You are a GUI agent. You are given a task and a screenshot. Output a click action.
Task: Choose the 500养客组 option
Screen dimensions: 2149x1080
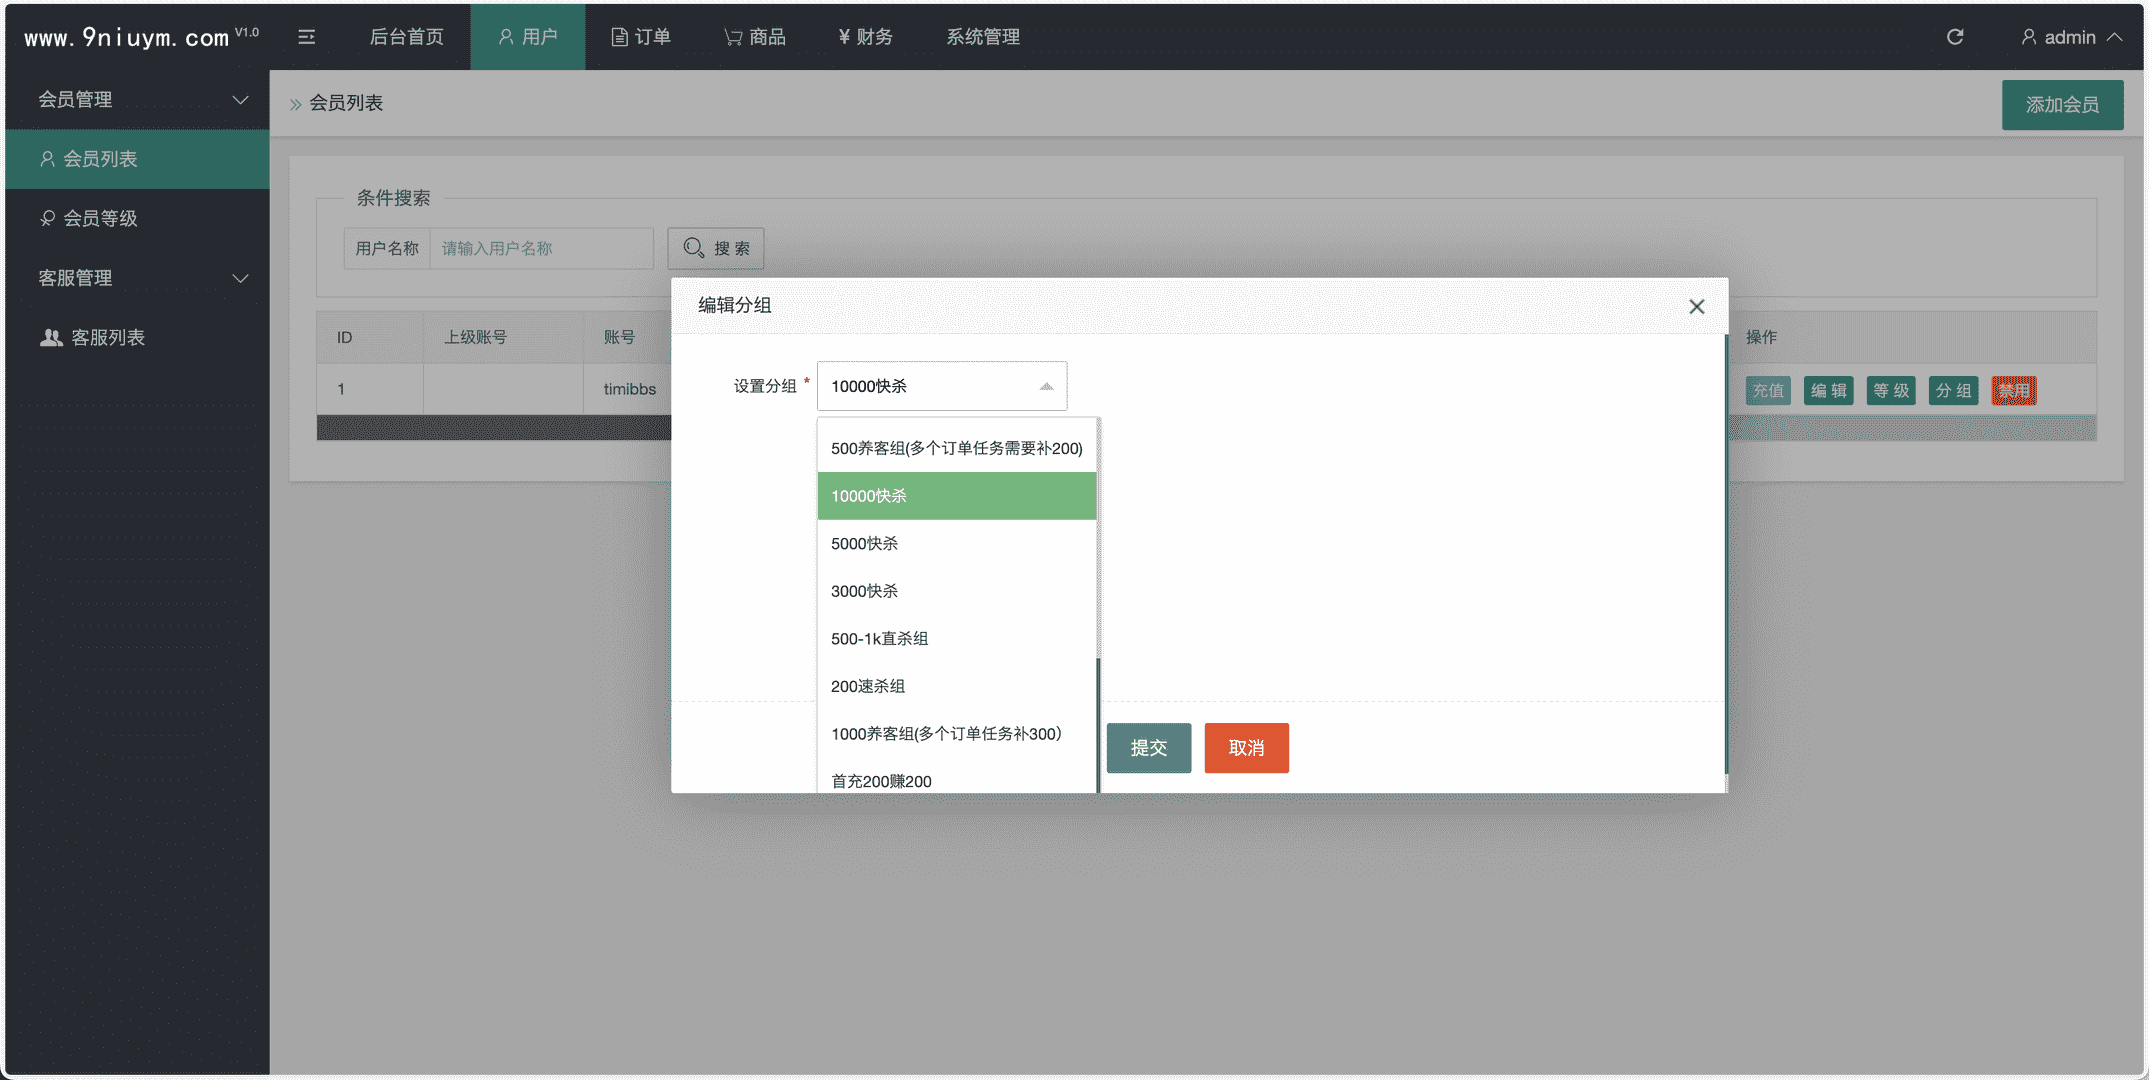[x=957, y=448]
